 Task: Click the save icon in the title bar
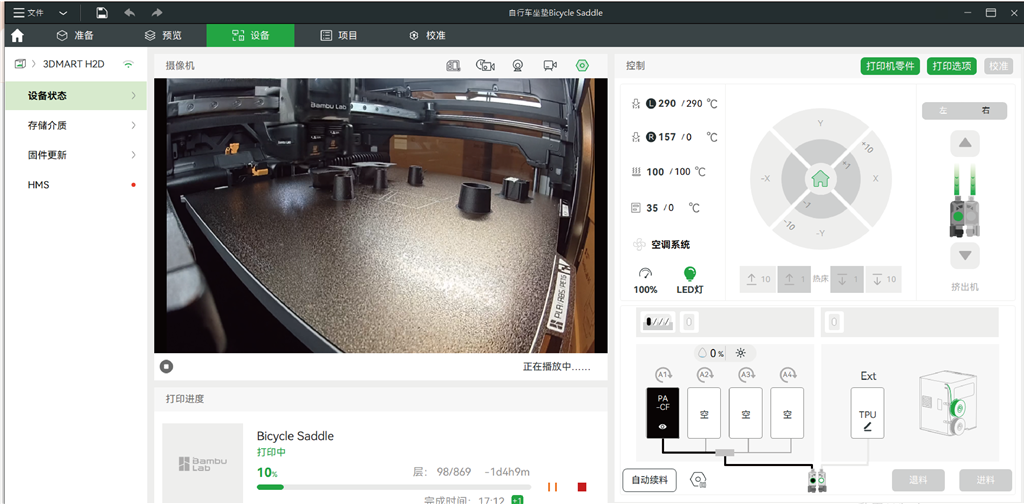point(102,12)
